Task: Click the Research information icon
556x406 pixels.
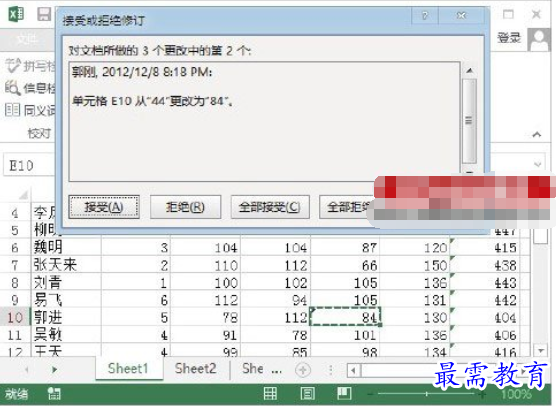Action: (12, 88)
